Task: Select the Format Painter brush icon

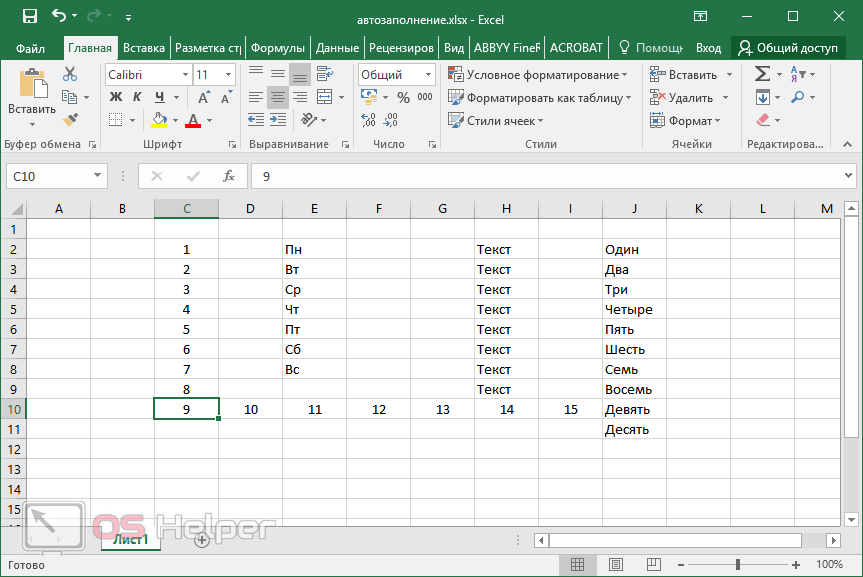Action: point(70,120)
